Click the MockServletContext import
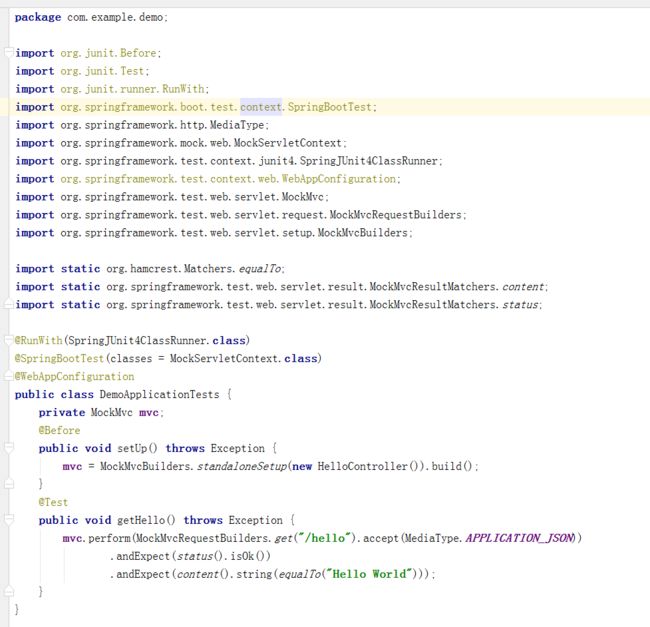Image resolution: width=650 pixels, height=627 pixels. coord(181,143)
